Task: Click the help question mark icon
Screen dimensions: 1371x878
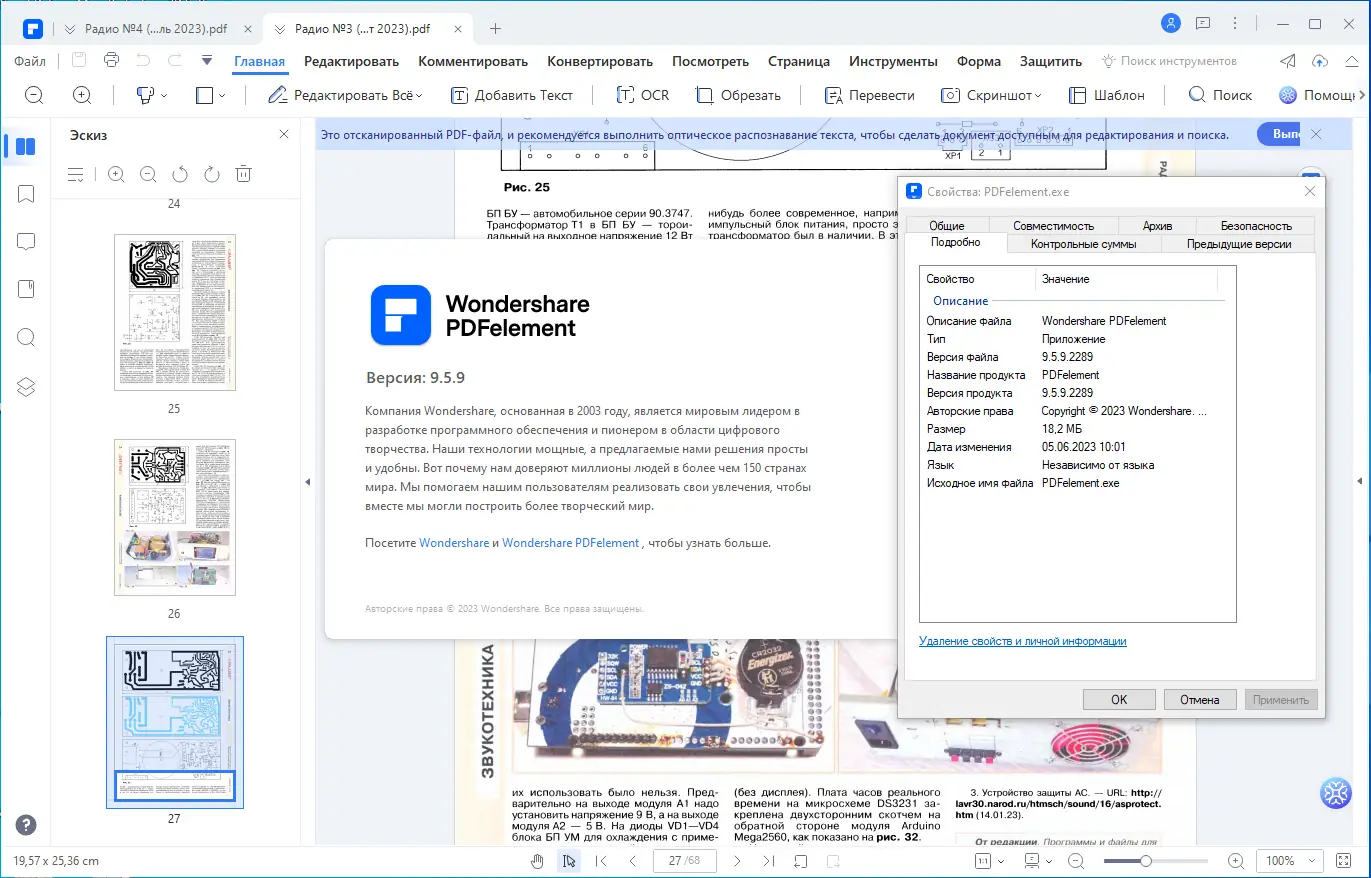Action: 26,825
